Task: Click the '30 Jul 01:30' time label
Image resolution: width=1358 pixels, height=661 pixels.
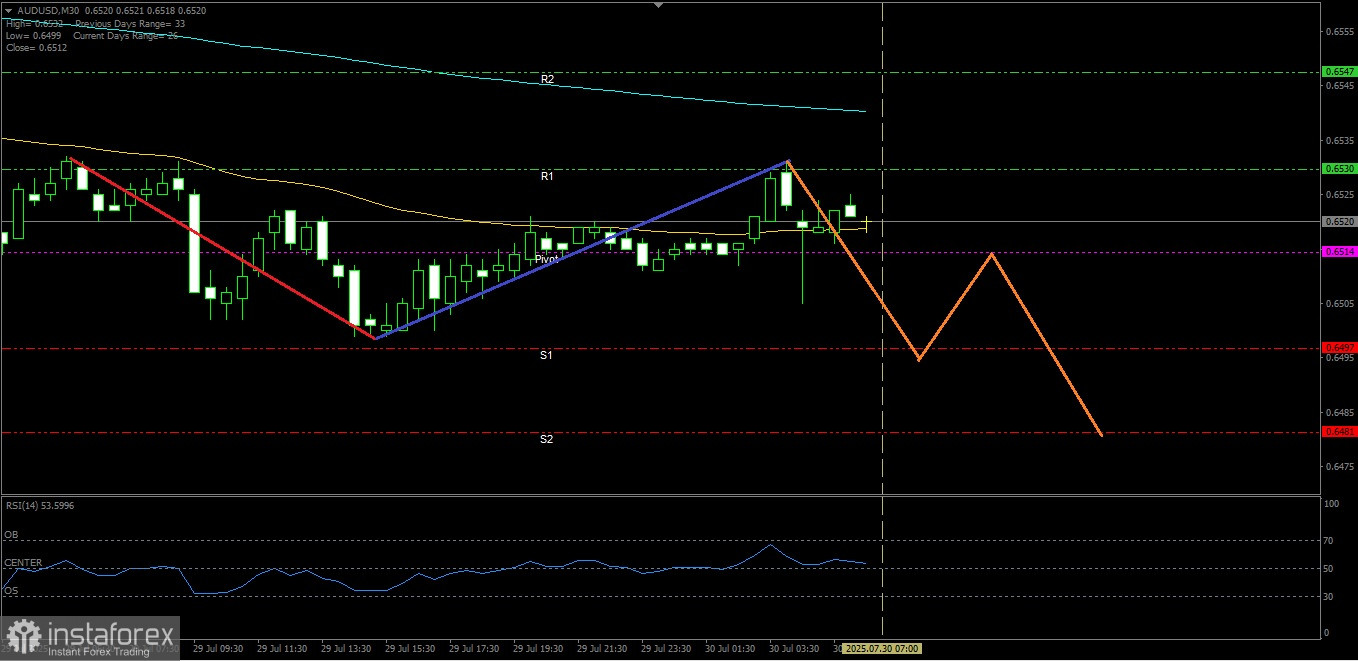Action: tap(730, 648)
